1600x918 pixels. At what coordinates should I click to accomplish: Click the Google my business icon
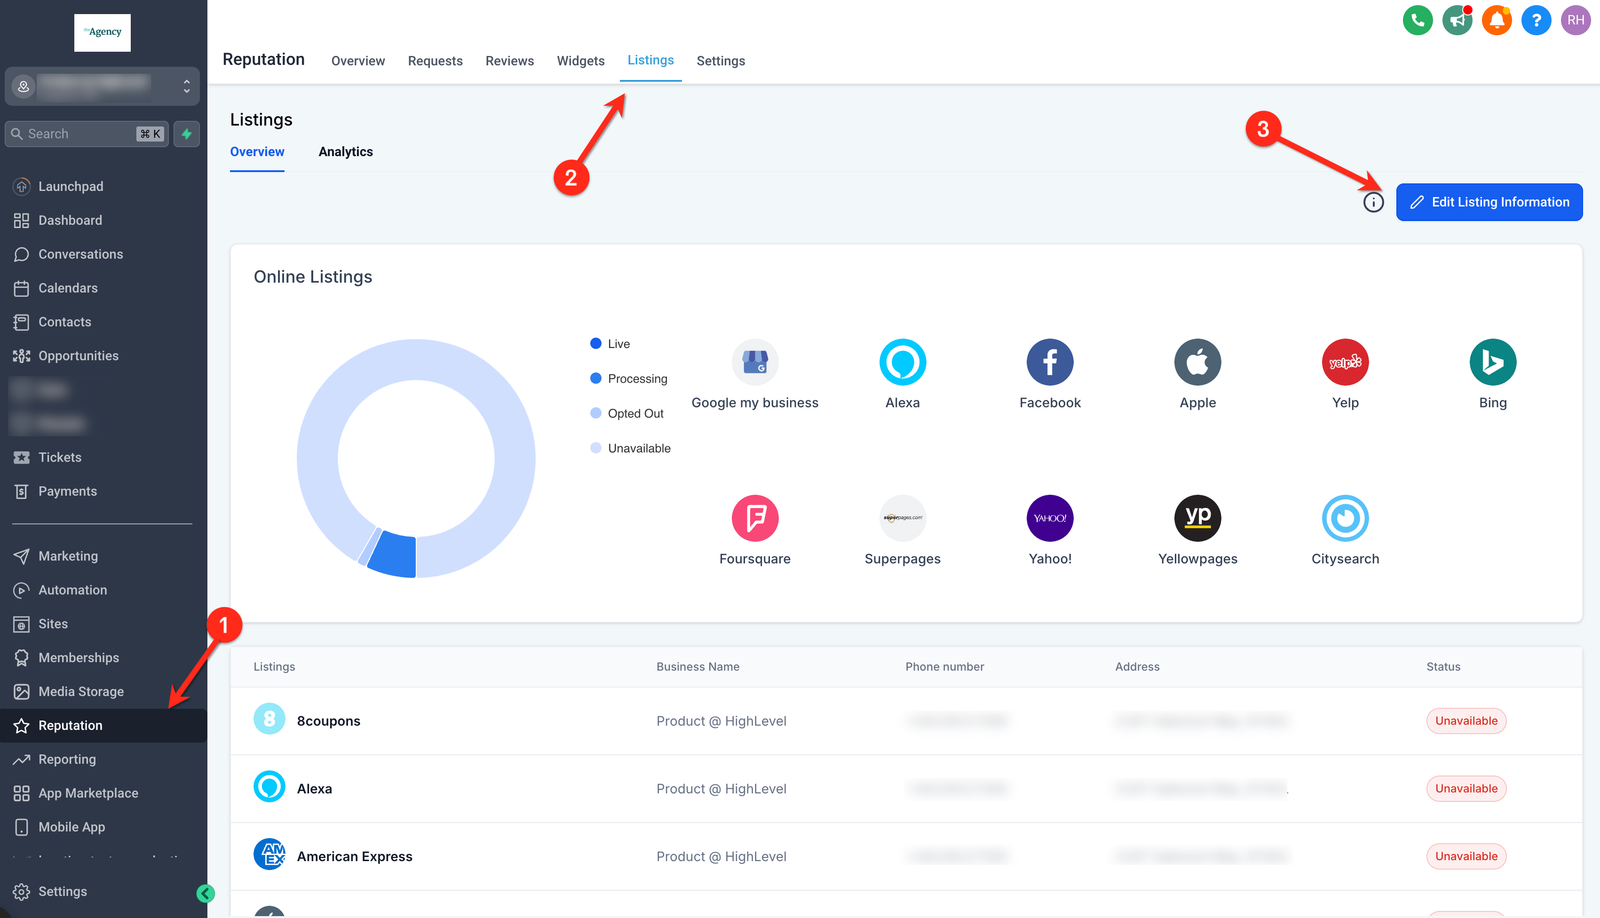(x=755, y=363)
